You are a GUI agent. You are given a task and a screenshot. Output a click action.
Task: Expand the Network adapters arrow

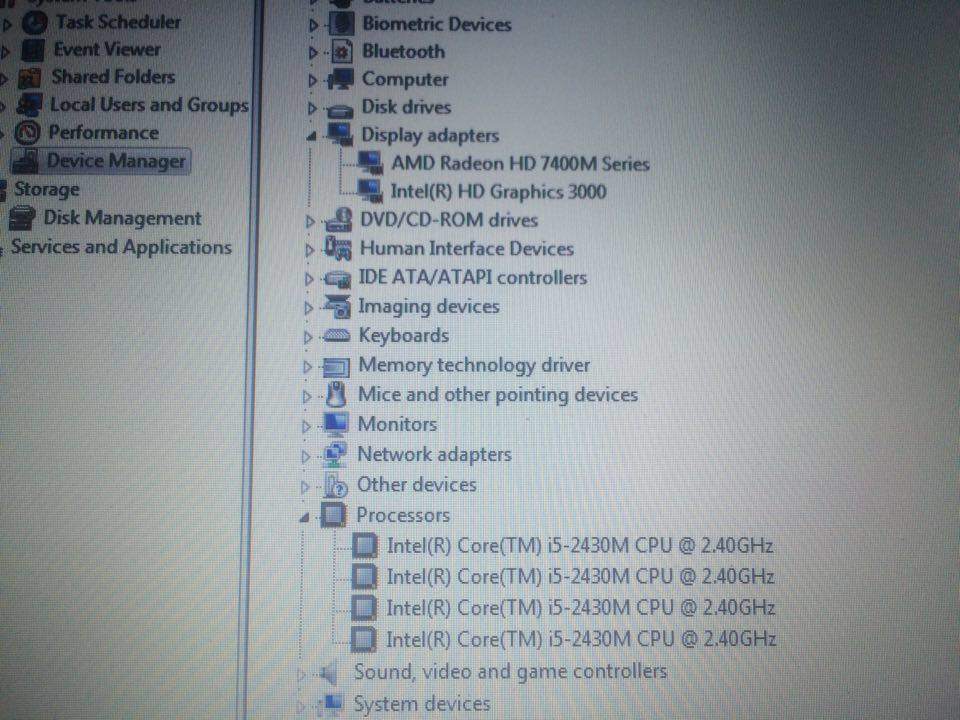click(306, 456)
